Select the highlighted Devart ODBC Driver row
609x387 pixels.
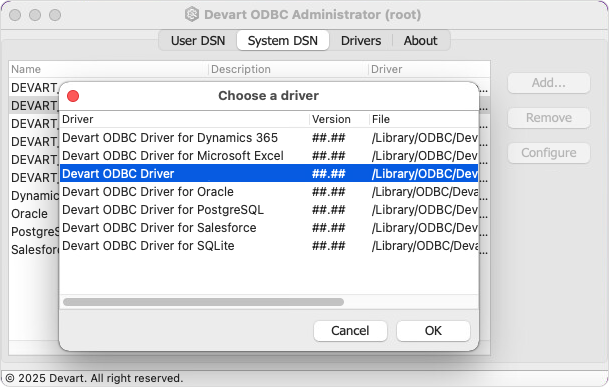point(269,174)
